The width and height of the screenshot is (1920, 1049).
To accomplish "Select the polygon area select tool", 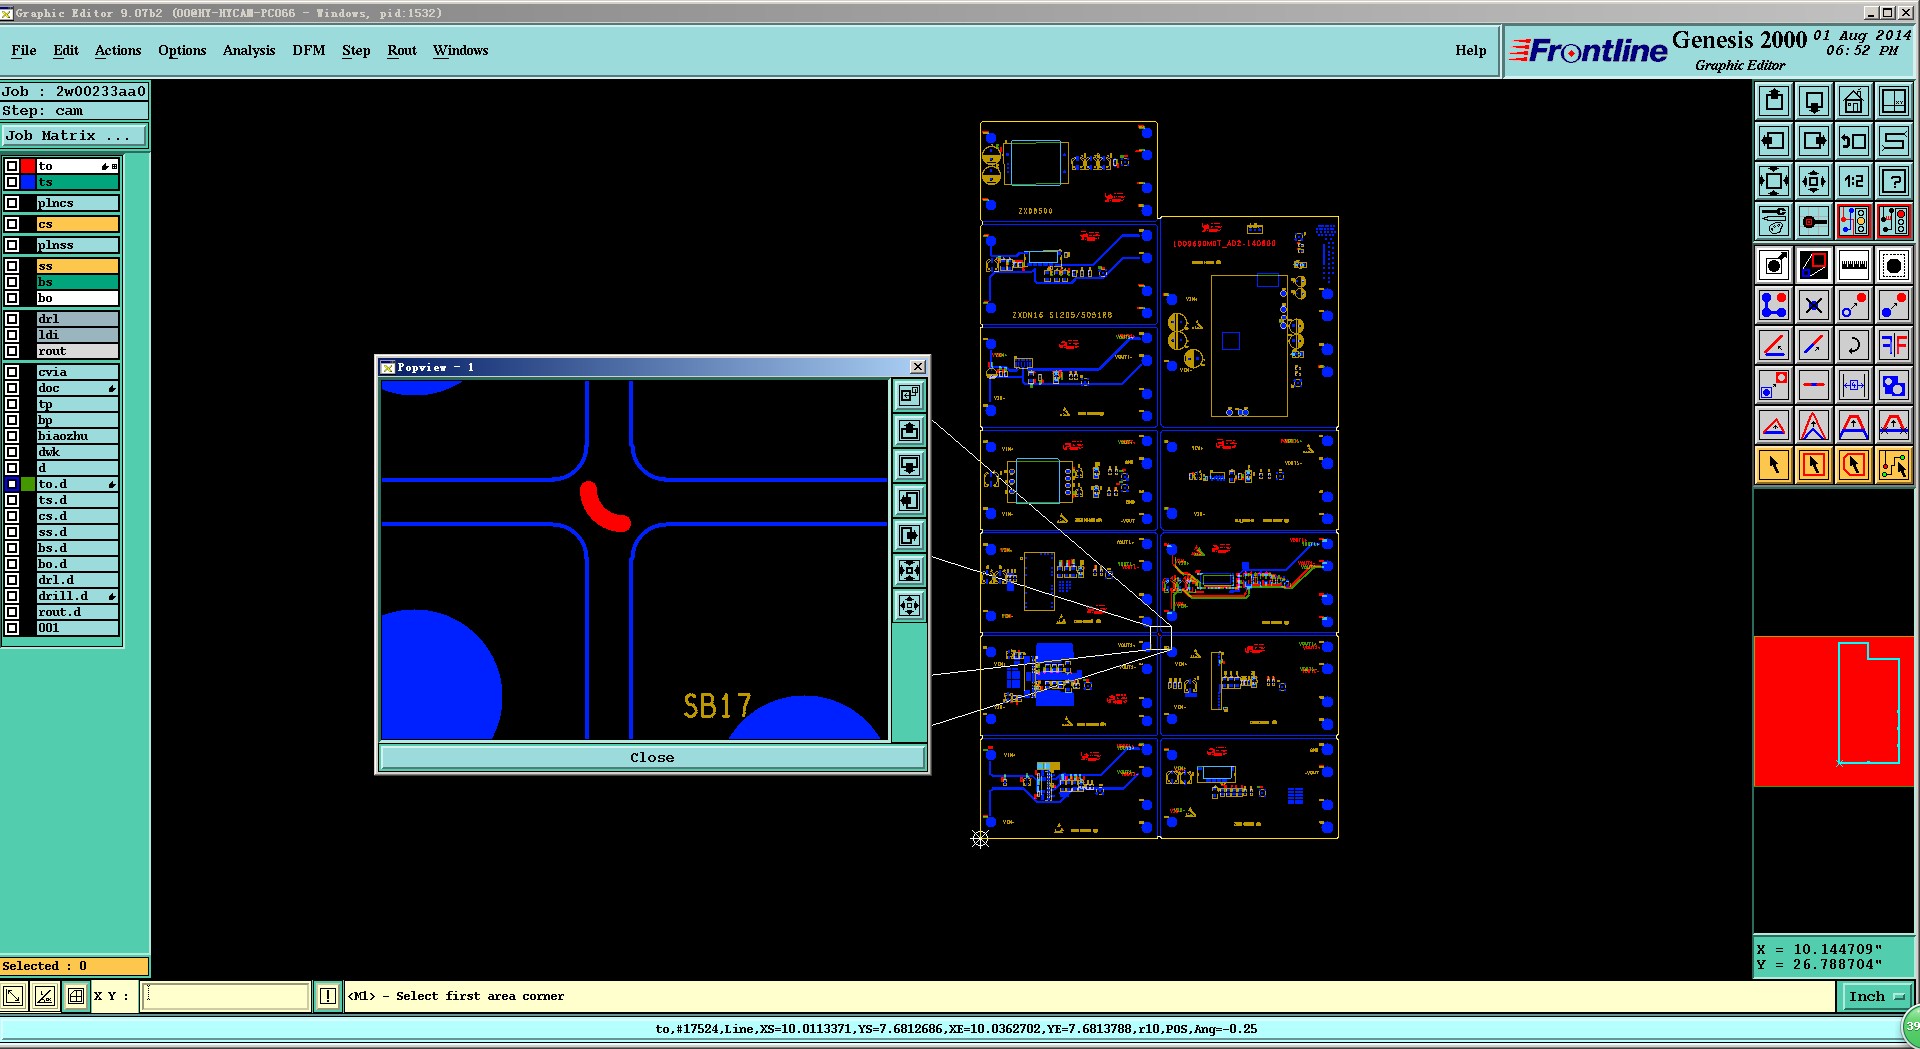I will click(1854, 465).
